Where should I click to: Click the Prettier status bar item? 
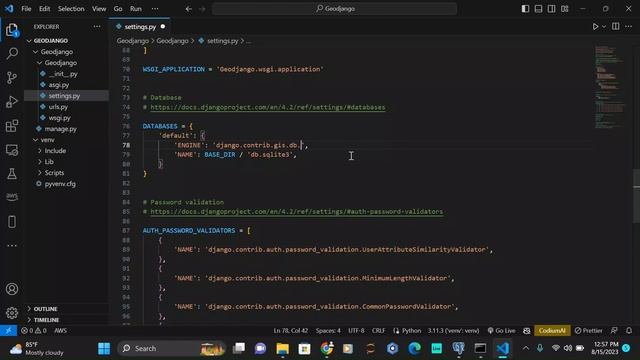(588, 331)
